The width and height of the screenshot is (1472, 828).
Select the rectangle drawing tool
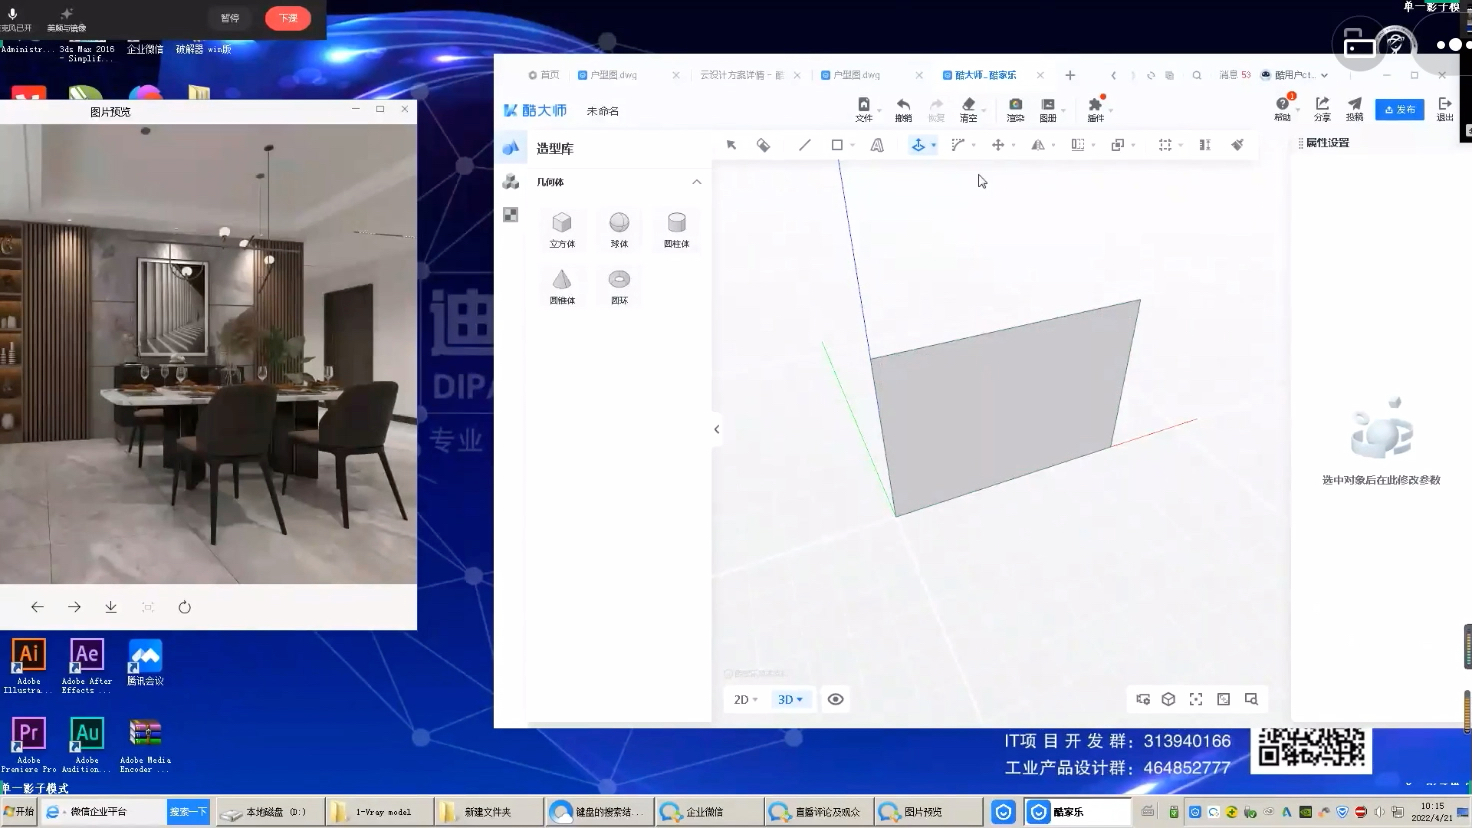coord(837,145)
